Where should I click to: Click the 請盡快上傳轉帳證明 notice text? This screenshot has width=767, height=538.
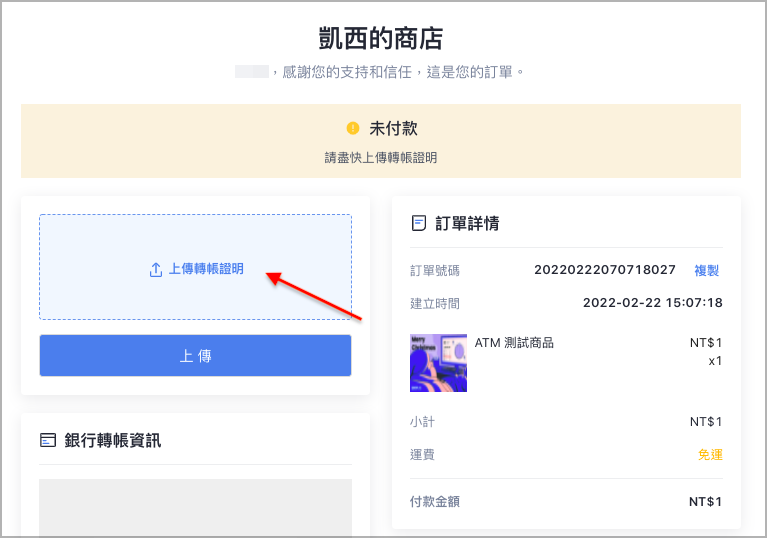pyautogui.click(x=381, y=158)
